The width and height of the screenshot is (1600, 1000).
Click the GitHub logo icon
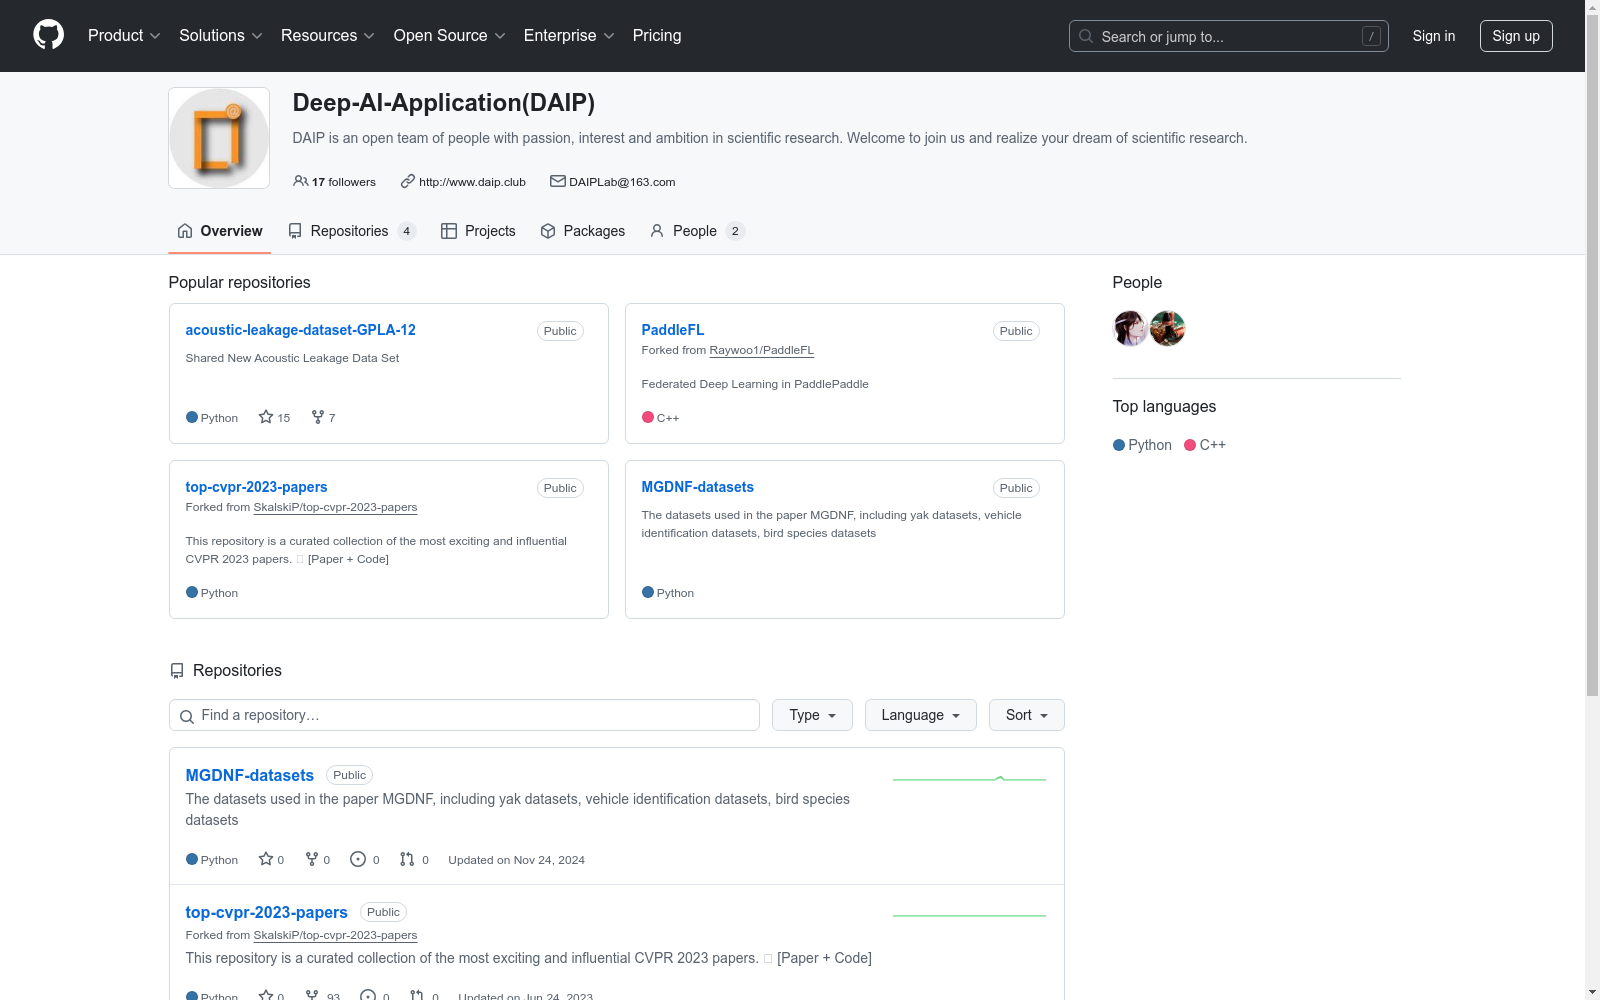point(48,35)
